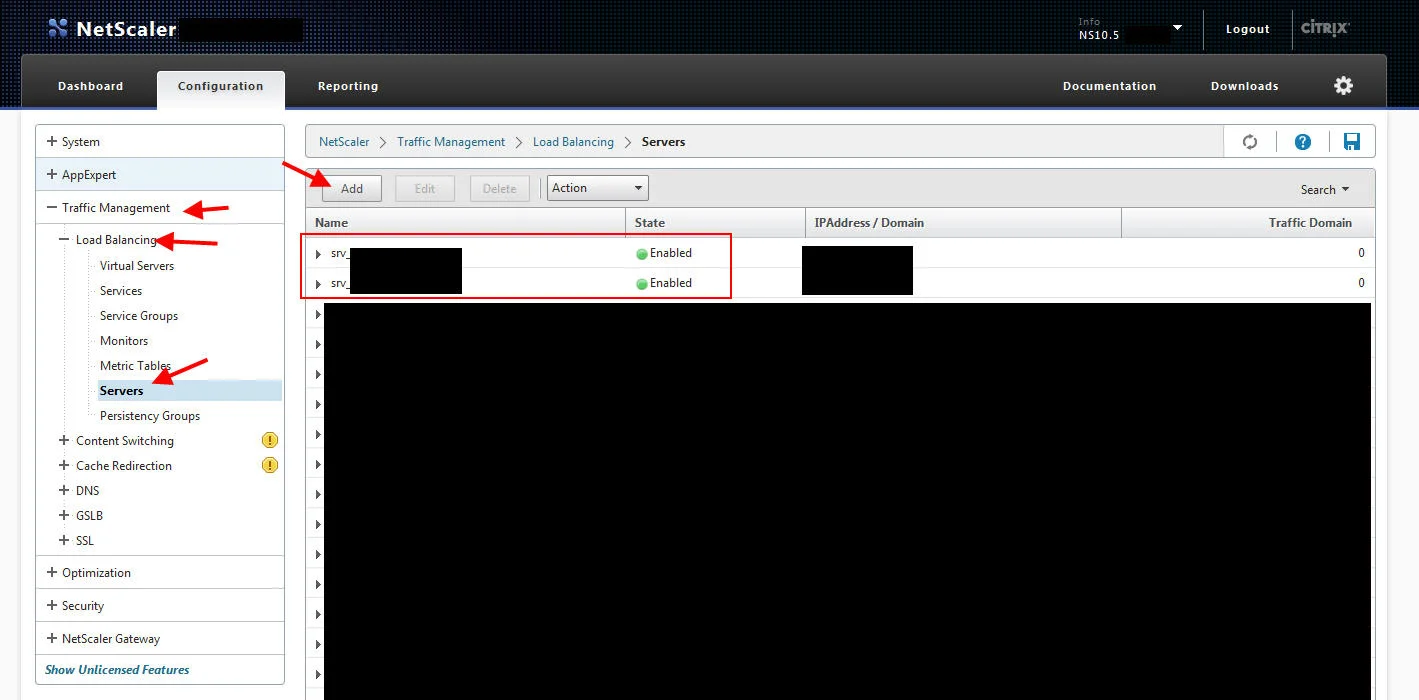This screenshot has height=700, width=1419.
Task: Click Show Unlicensed Features link
Action: click(117, 670)
